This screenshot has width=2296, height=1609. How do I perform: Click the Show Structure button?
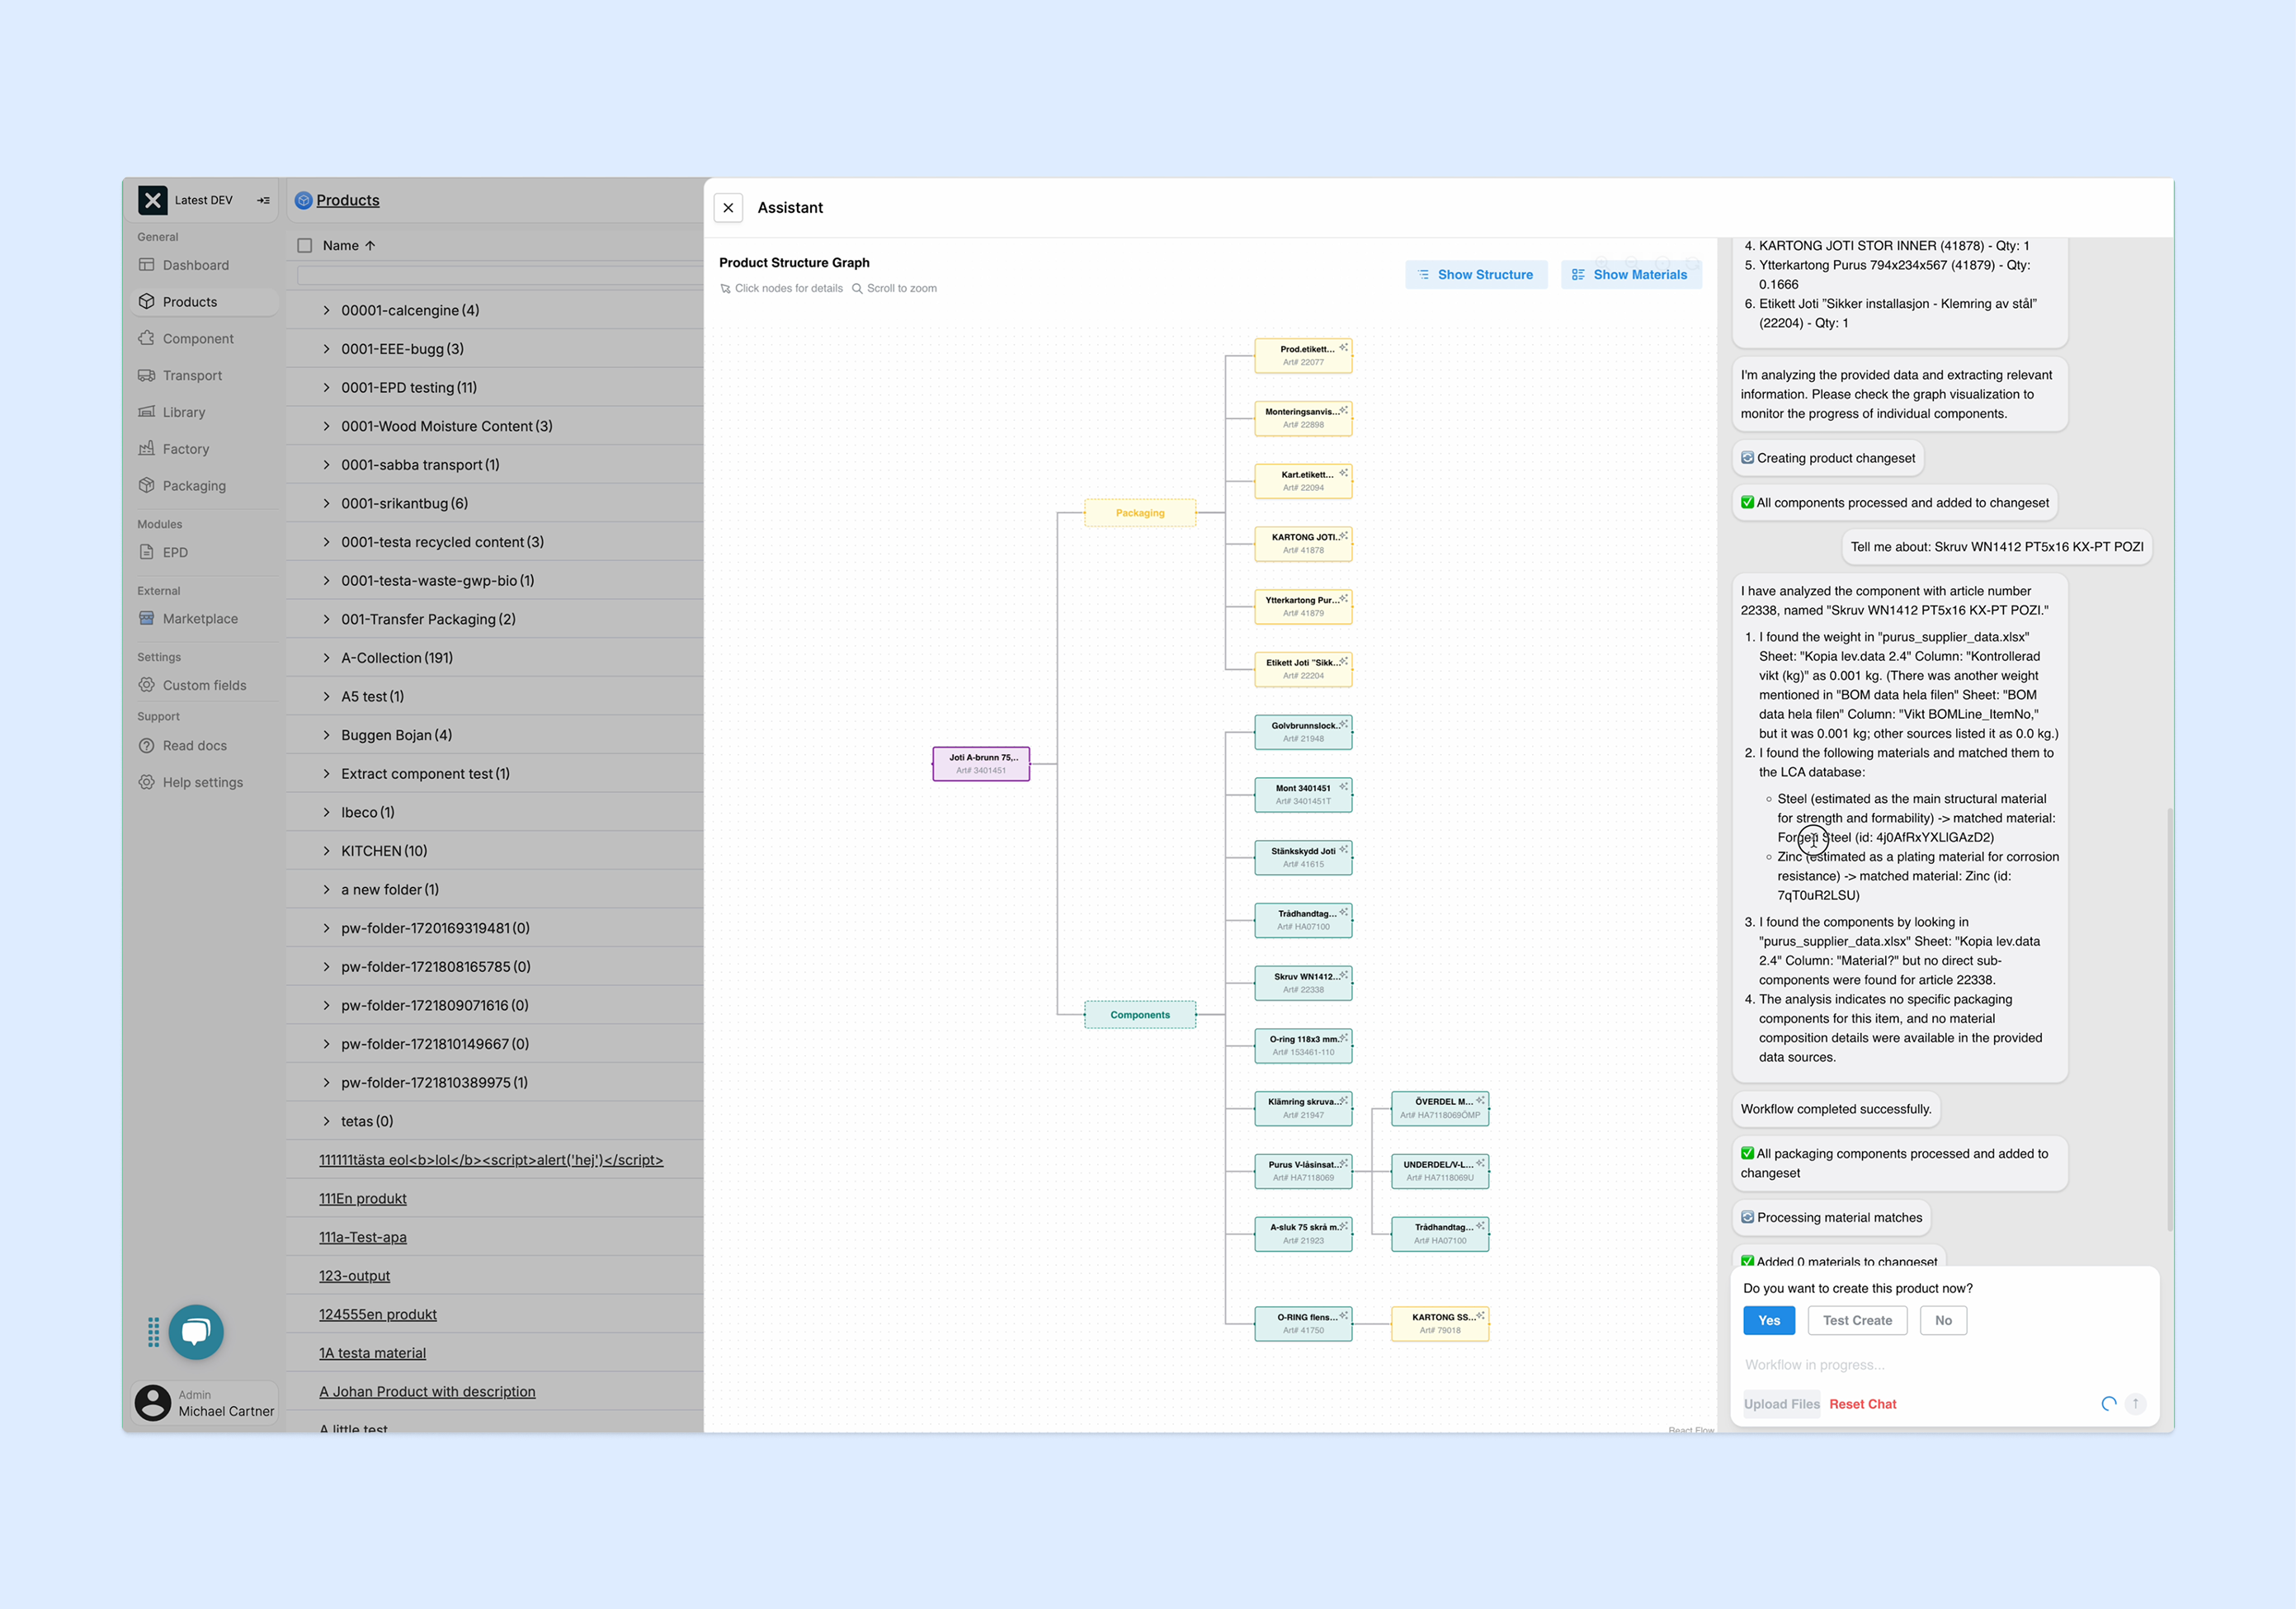coord(1476,275)
